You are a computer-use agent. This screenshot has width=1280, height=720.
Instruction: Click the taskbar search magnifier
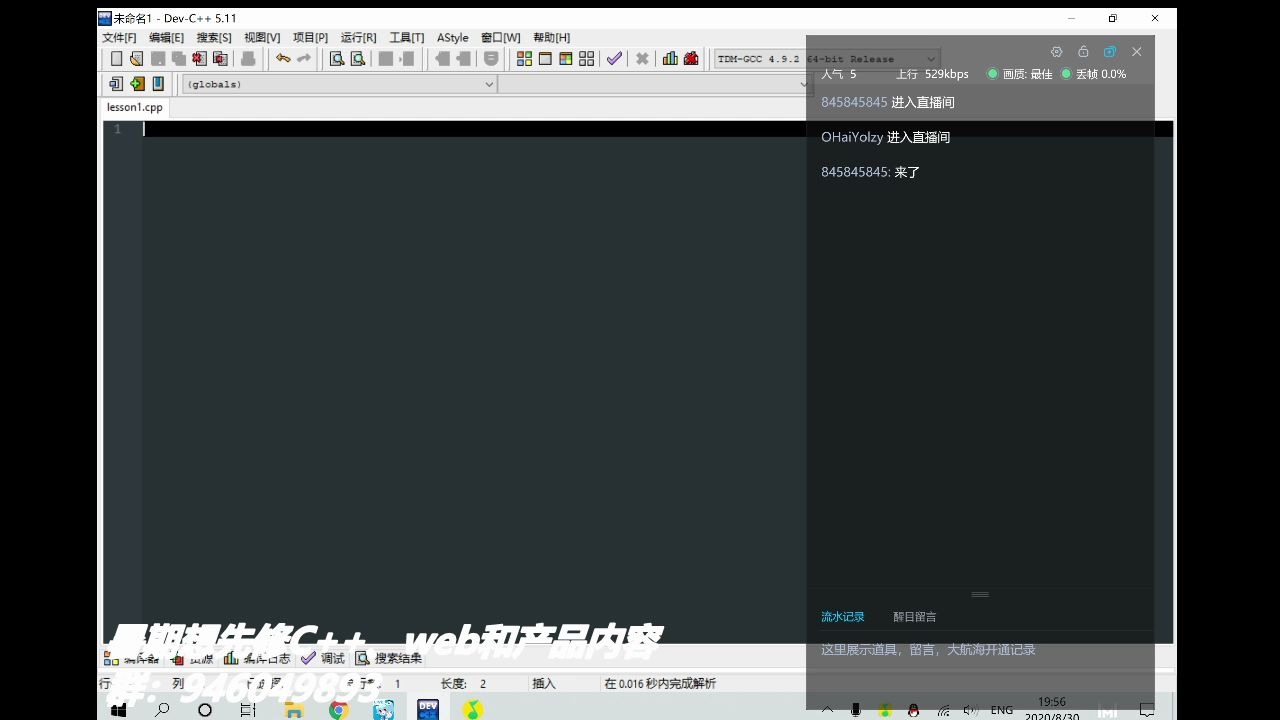(161, 710)
